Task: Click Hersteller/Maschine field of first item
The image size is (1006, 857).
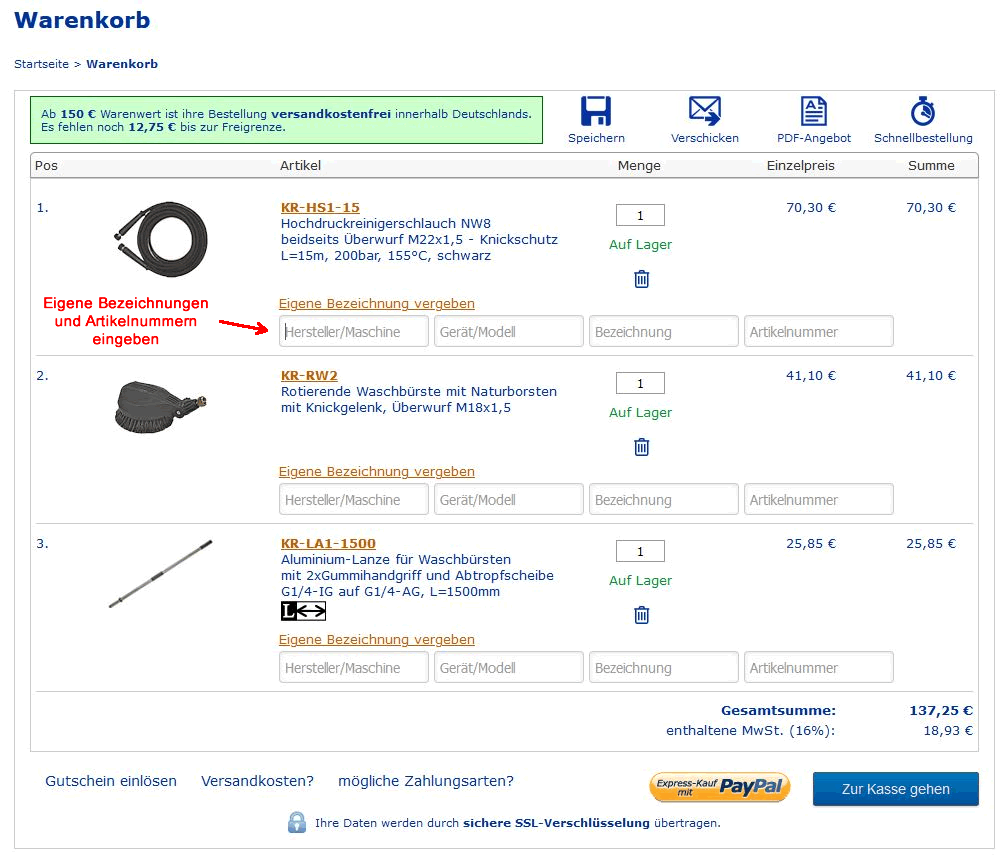Action: click(354, 332)
